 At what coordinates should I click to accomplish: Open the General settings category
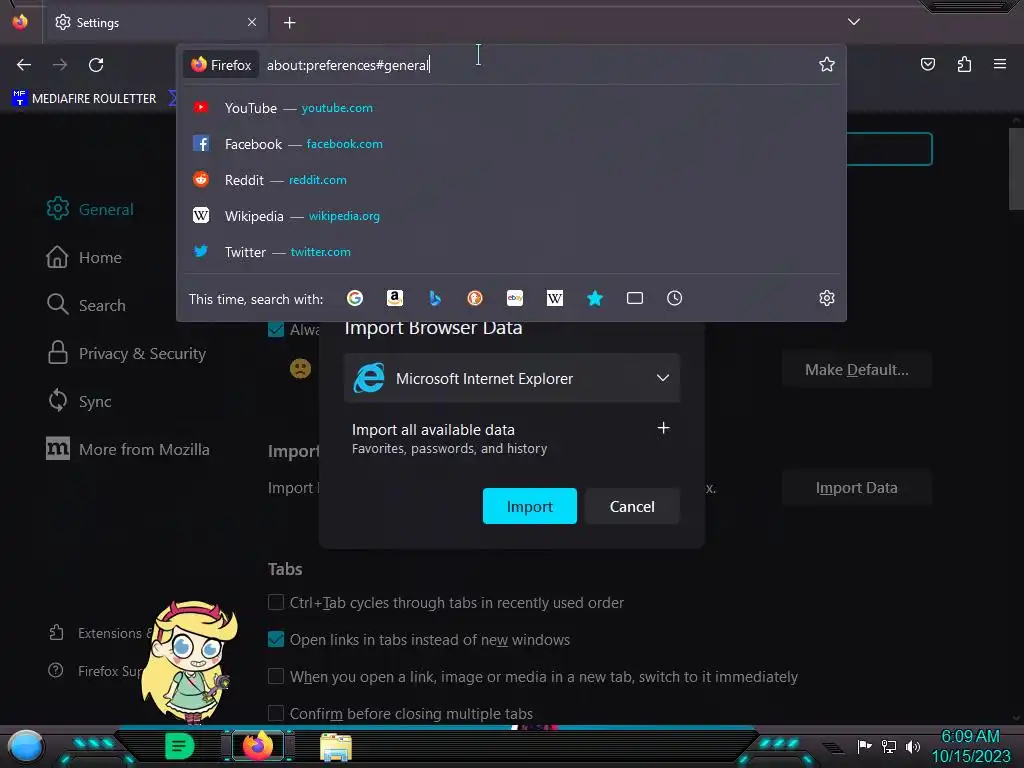tap(90, 209)
